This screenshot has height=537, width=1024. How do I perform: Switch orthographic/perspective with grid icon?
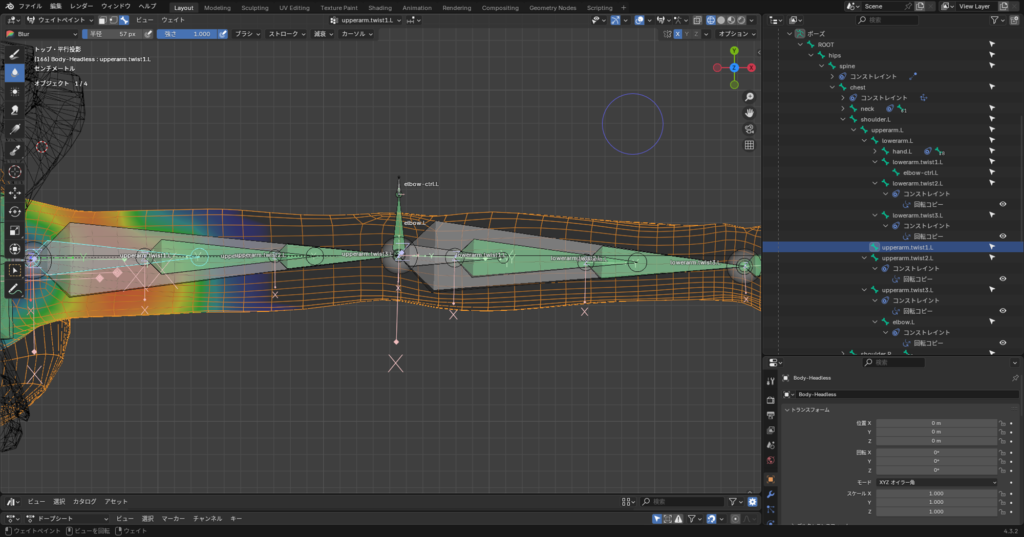[749, 145]
